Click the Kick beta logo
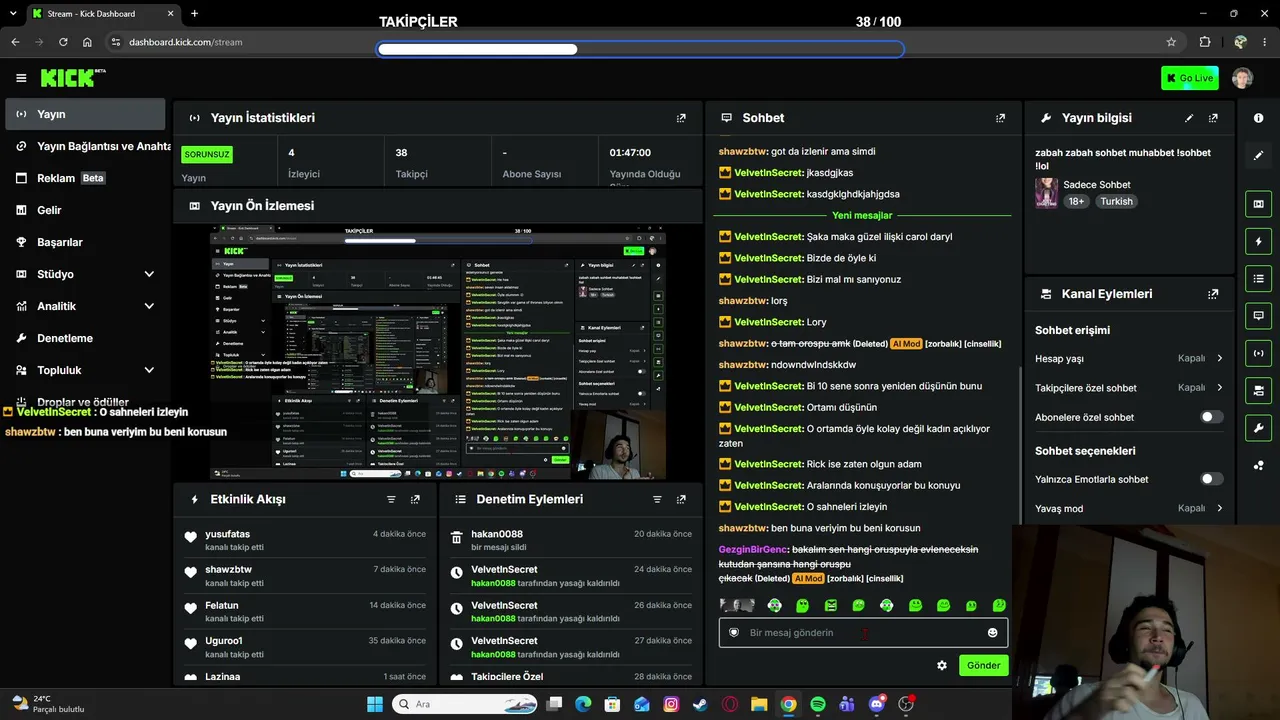Screen dimensions: 1280x720 tap(73, 78)
